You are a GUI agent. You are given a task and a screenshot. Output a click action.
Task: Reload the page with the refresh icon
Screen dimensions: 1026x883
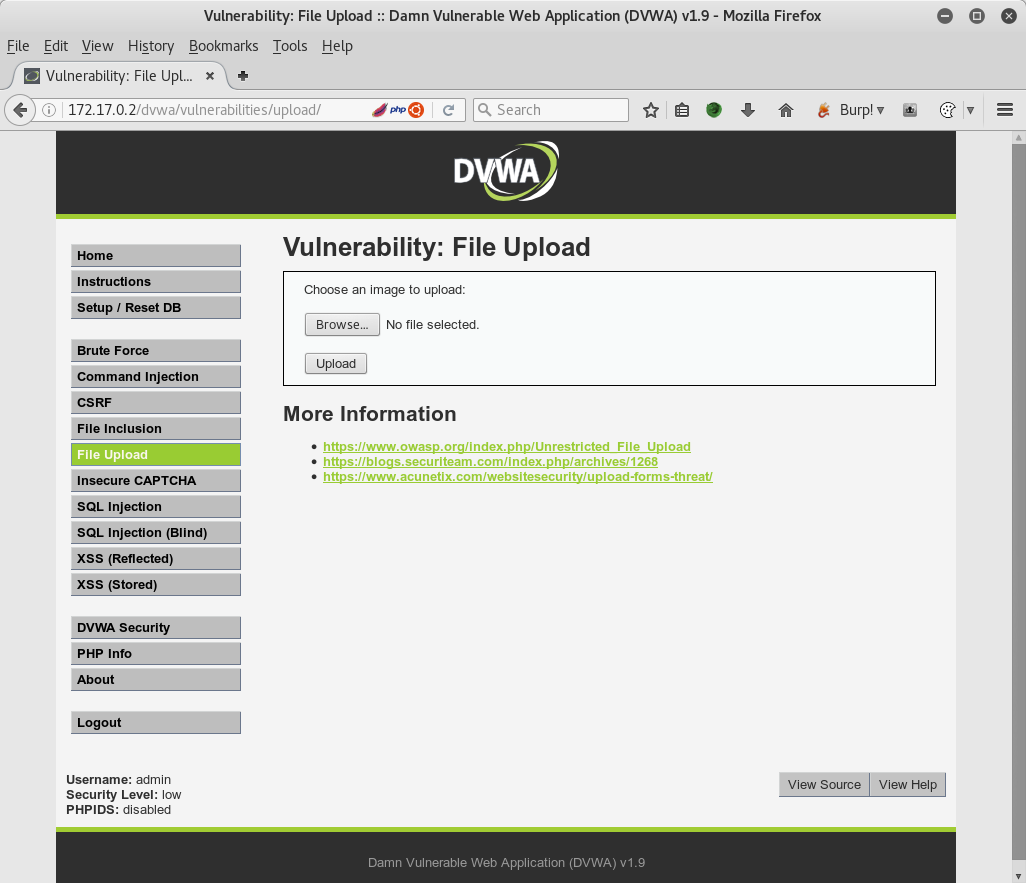(x=448, y=110)
